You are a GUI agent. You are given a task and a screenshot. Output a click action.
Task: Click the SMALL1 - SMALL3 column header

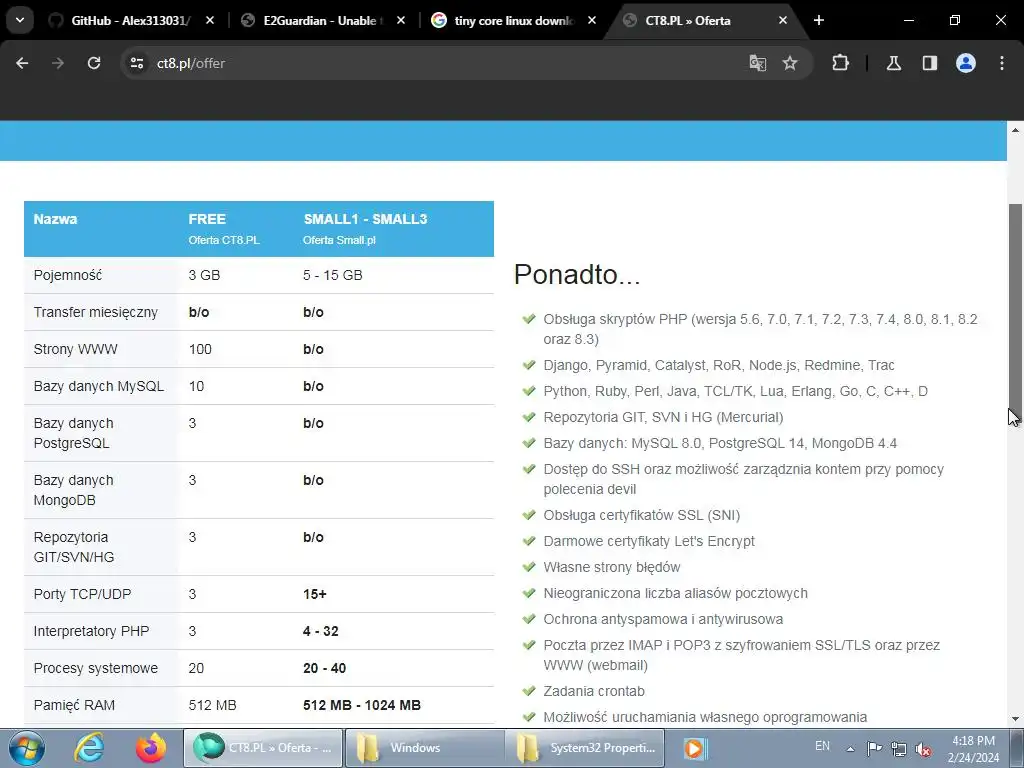(365, 219)
